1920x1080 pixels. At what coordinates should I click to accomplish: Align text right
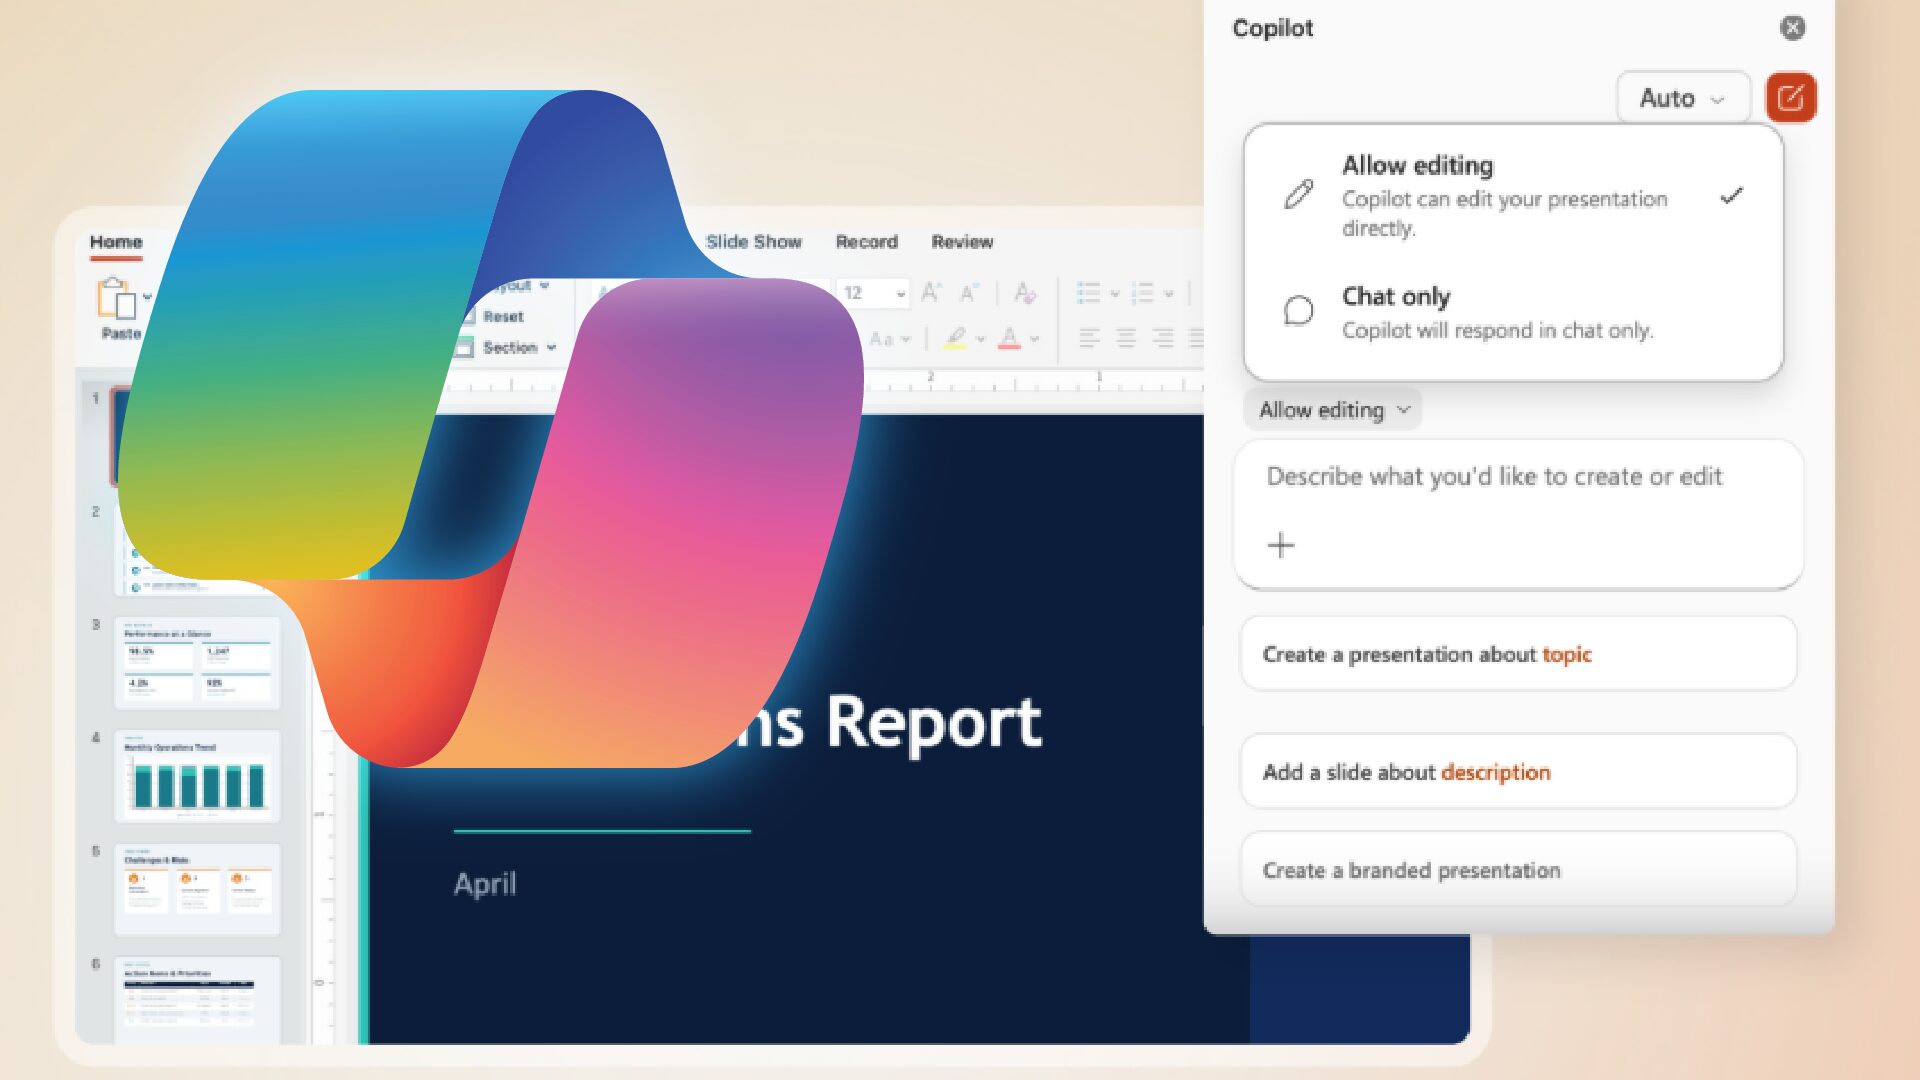(x=1163, y=339)
